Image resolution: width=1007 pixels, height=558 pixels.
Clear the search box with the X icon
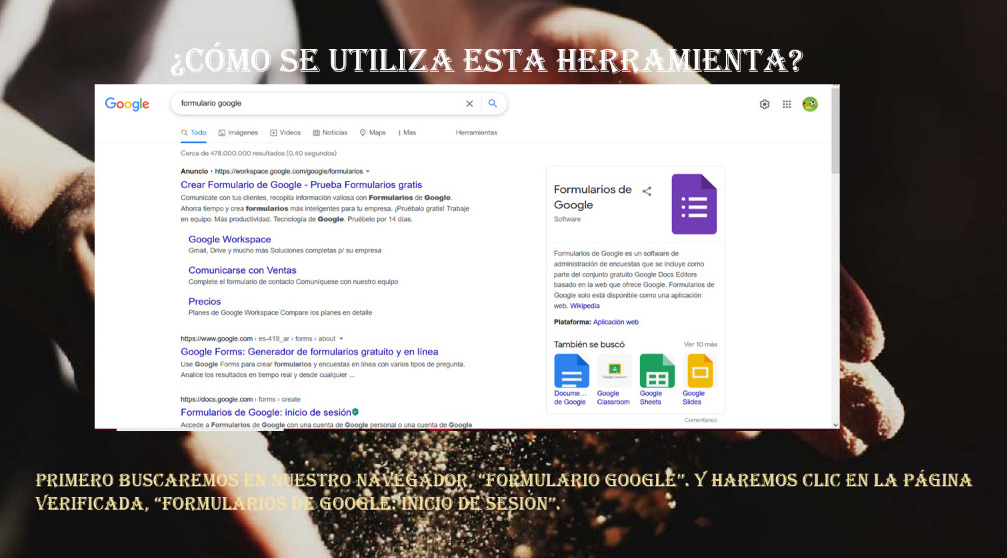coord(469,103)
